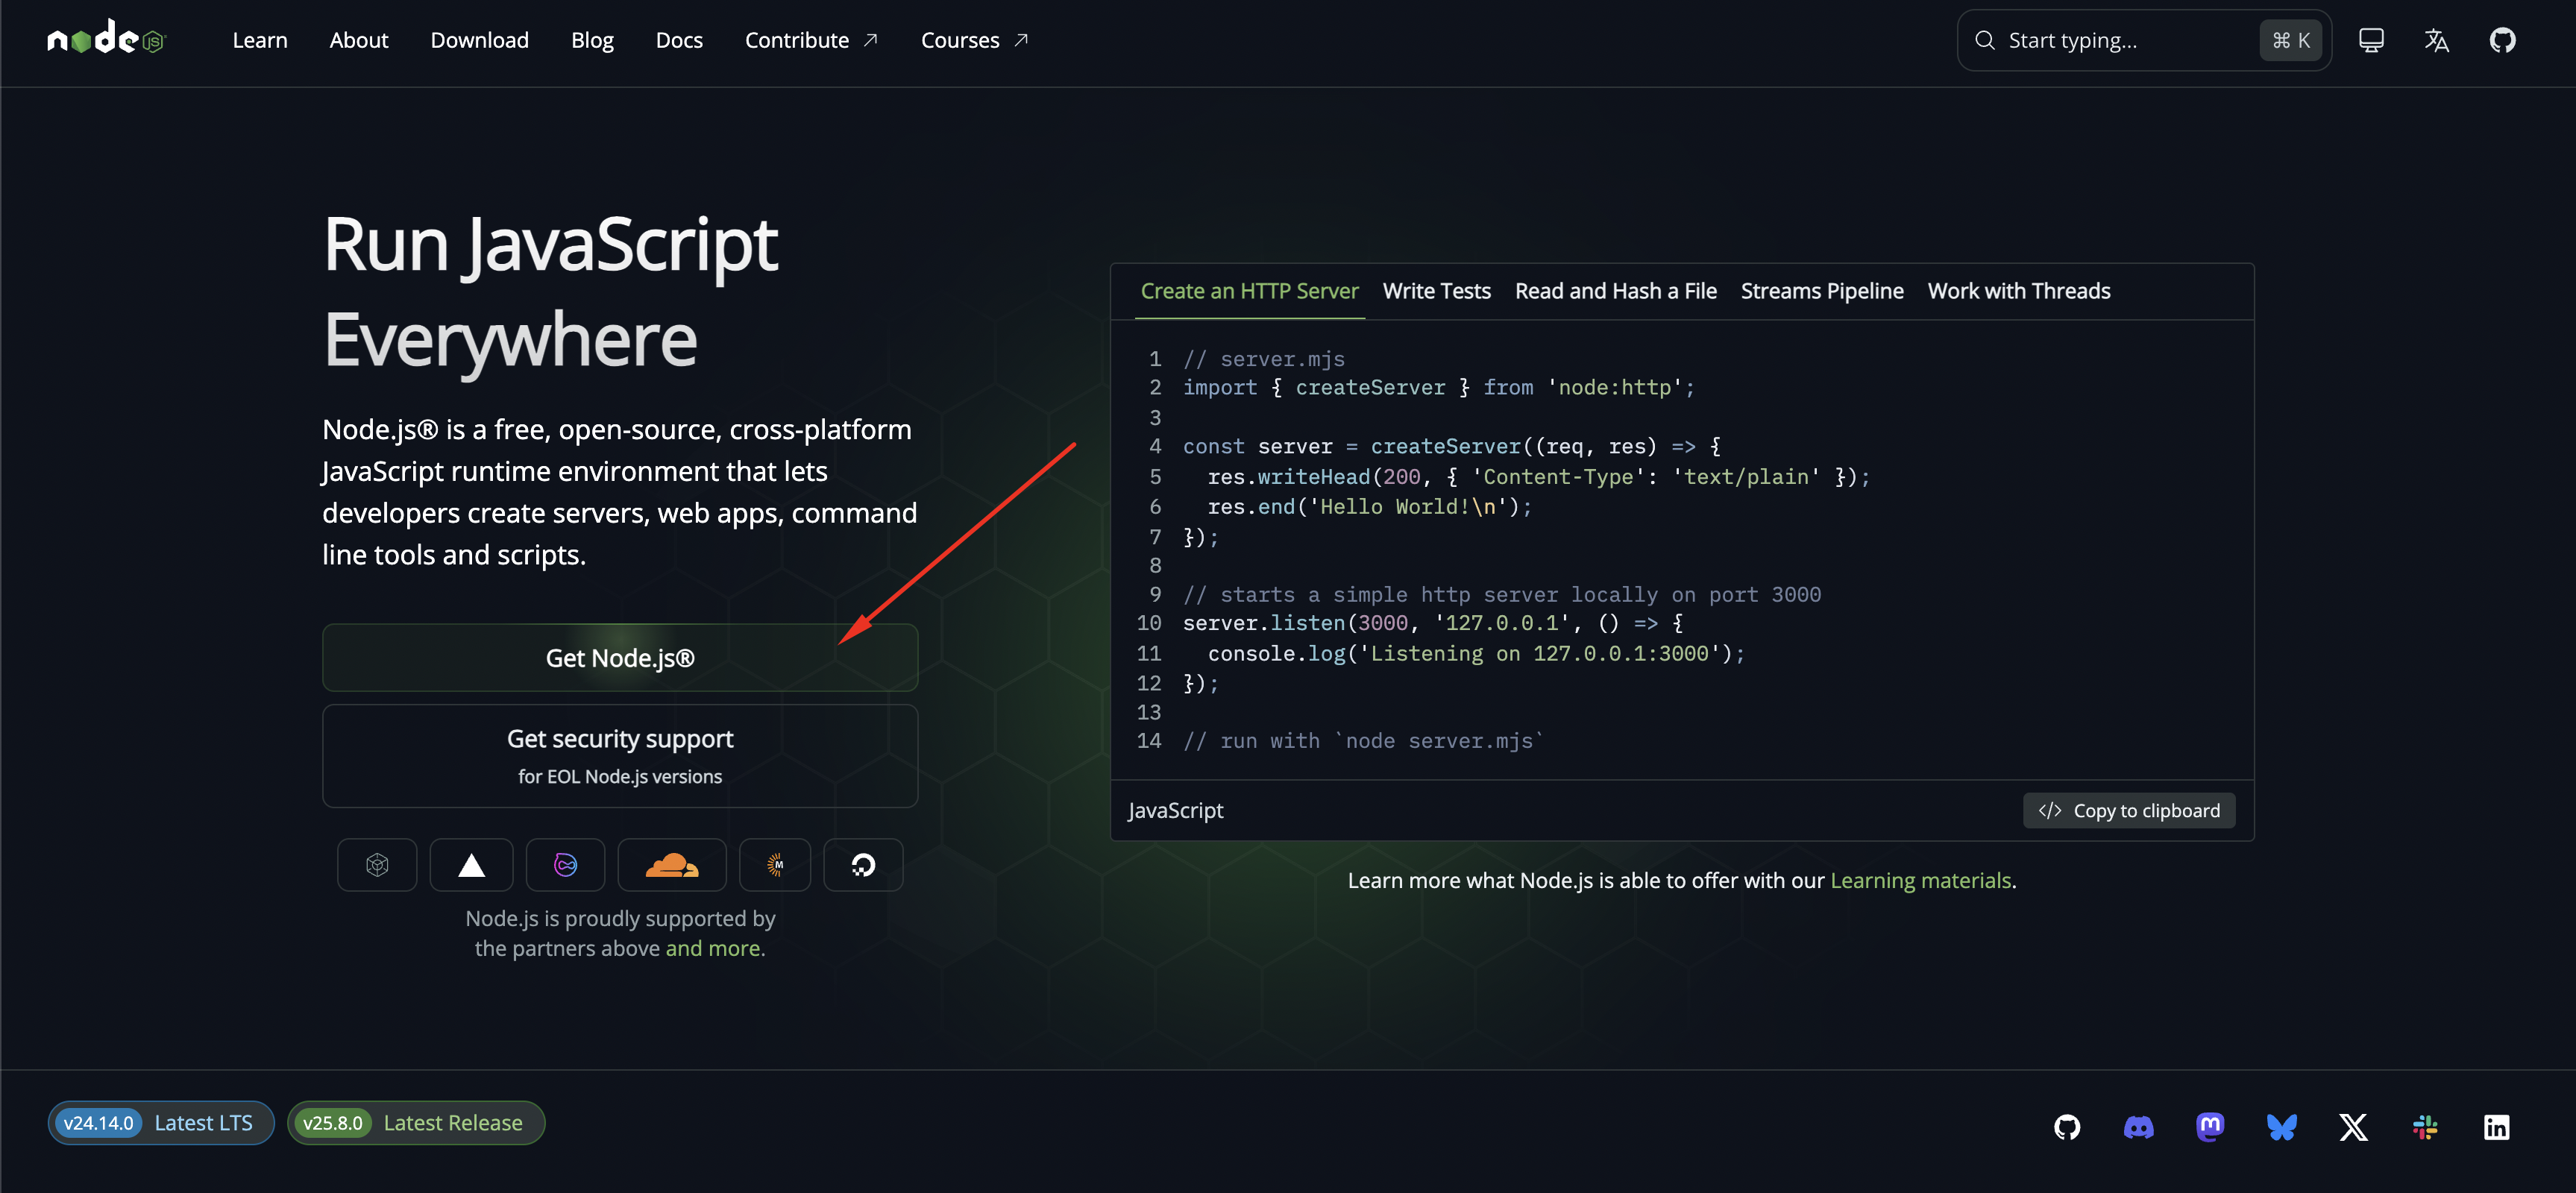This screenshot has width=2576, height=1193.
Task: Open the X (Twitter) icon in the footer
Action: pyautogui.click(x=2353, y=1127)
